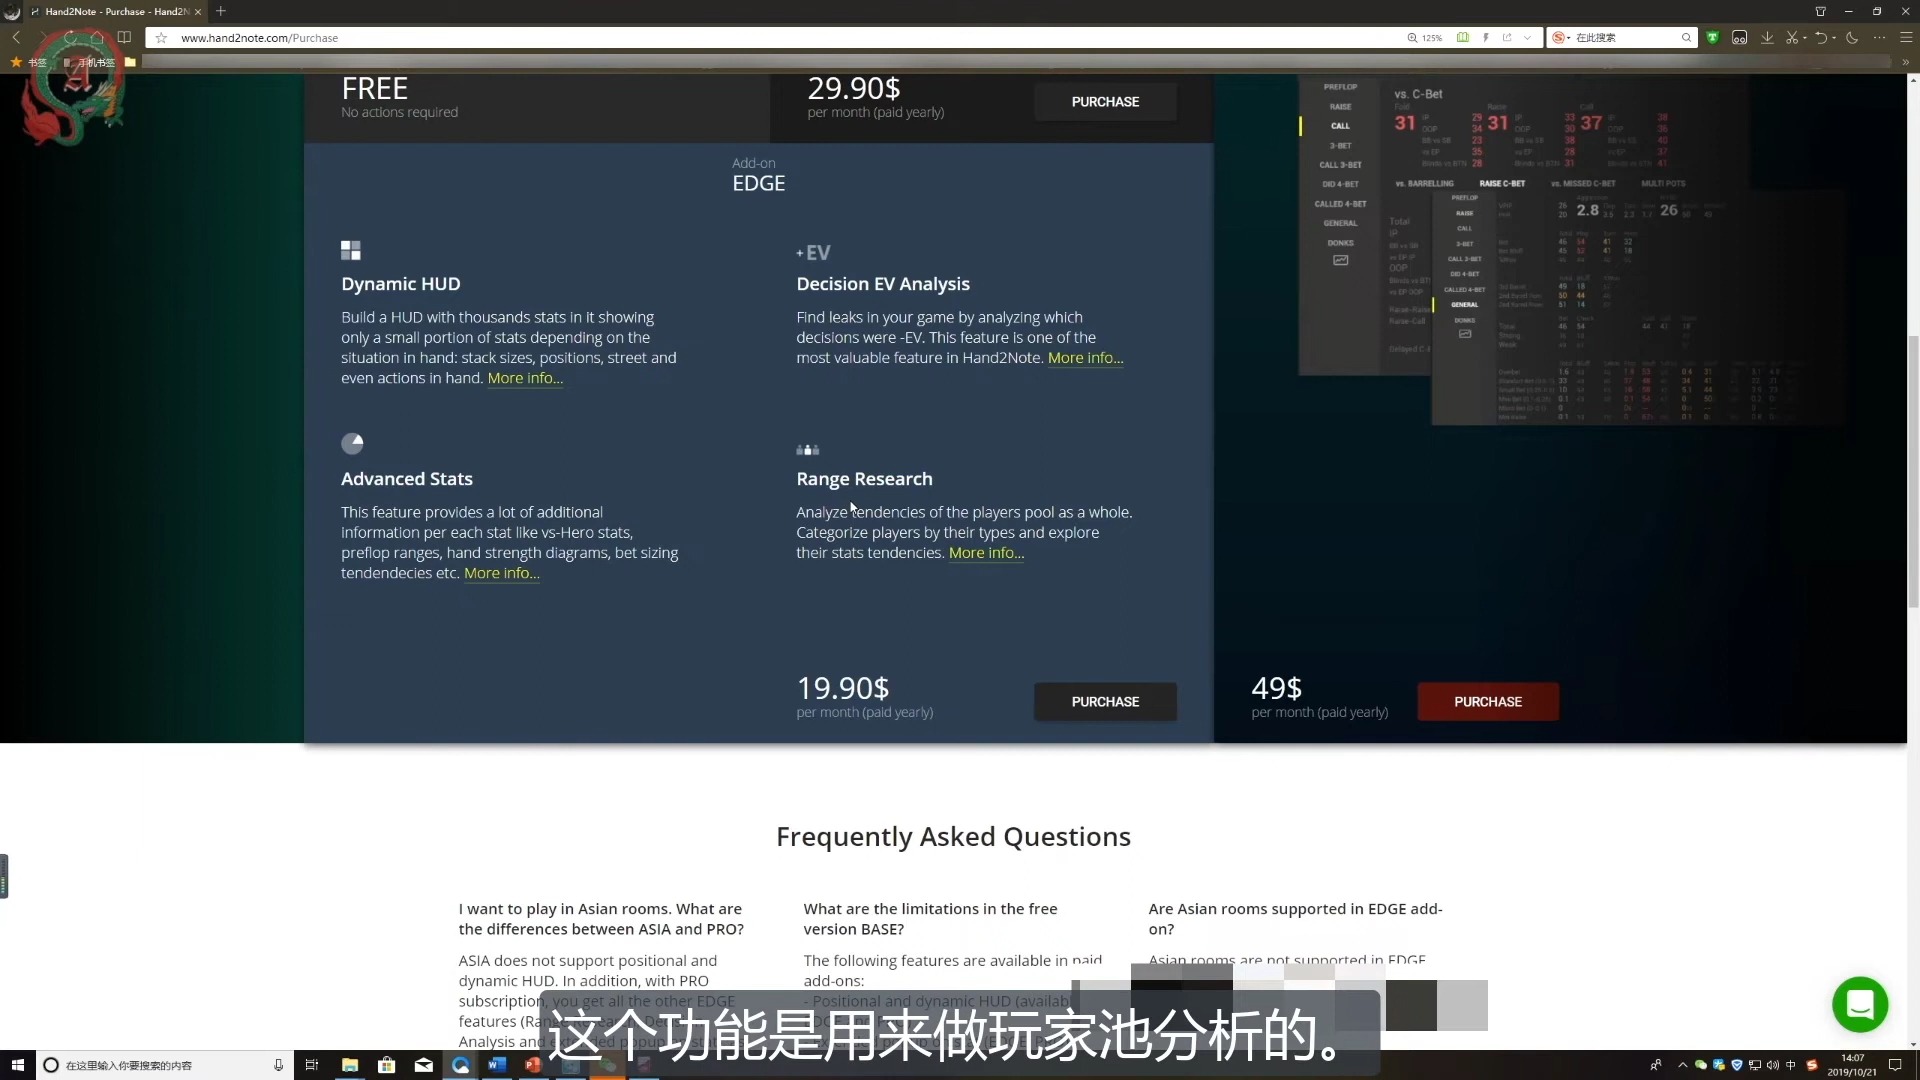Click PURCHASE button for 19.90$ EDGE add-on
Screen dimensions: 1920x1080
(1105, 702)
